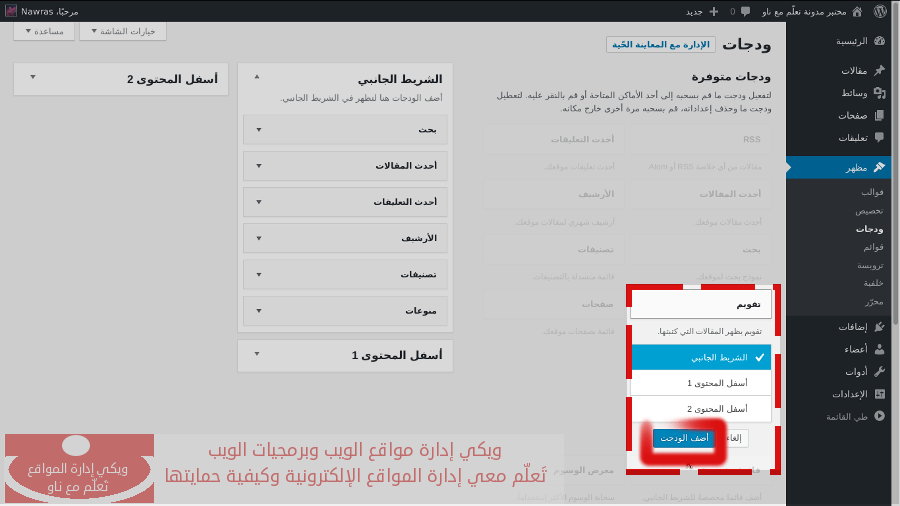Open the comments bubble in admin bar
The image size is (900, 506).
click(745, 11)
